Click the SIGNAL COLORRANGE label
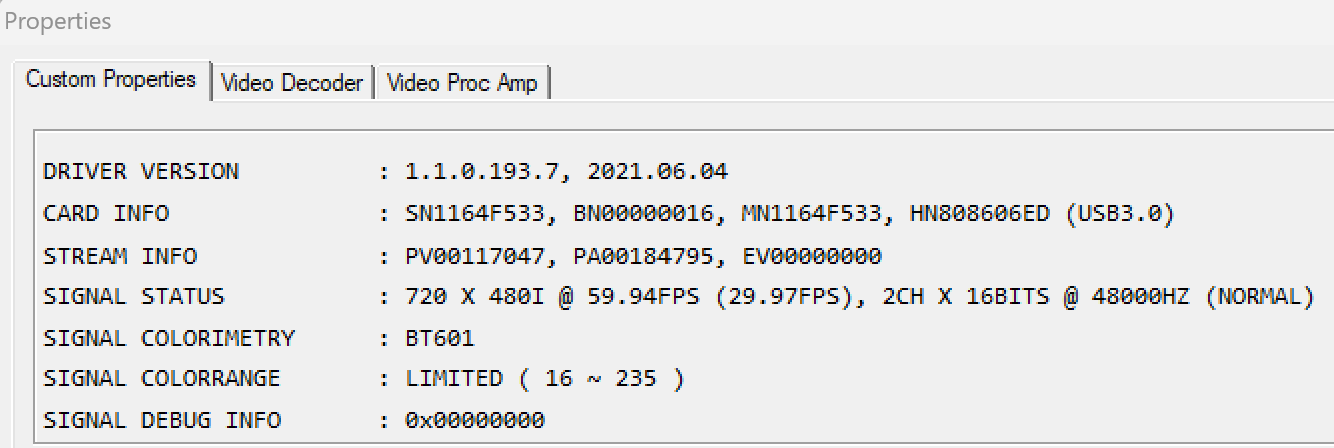Viewport: 1334px width, 448px height. [x=162, y=379]
